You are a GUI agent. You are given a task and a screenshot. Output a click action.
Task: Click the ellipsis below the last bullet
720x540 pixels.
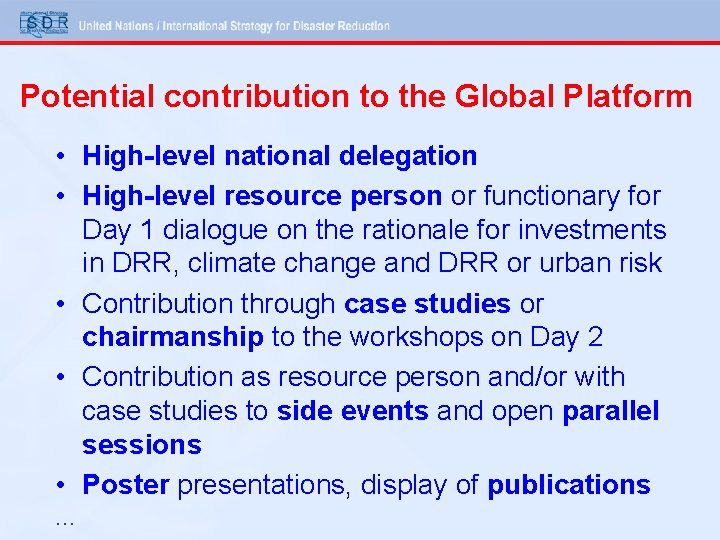click(x=65, y=523)
